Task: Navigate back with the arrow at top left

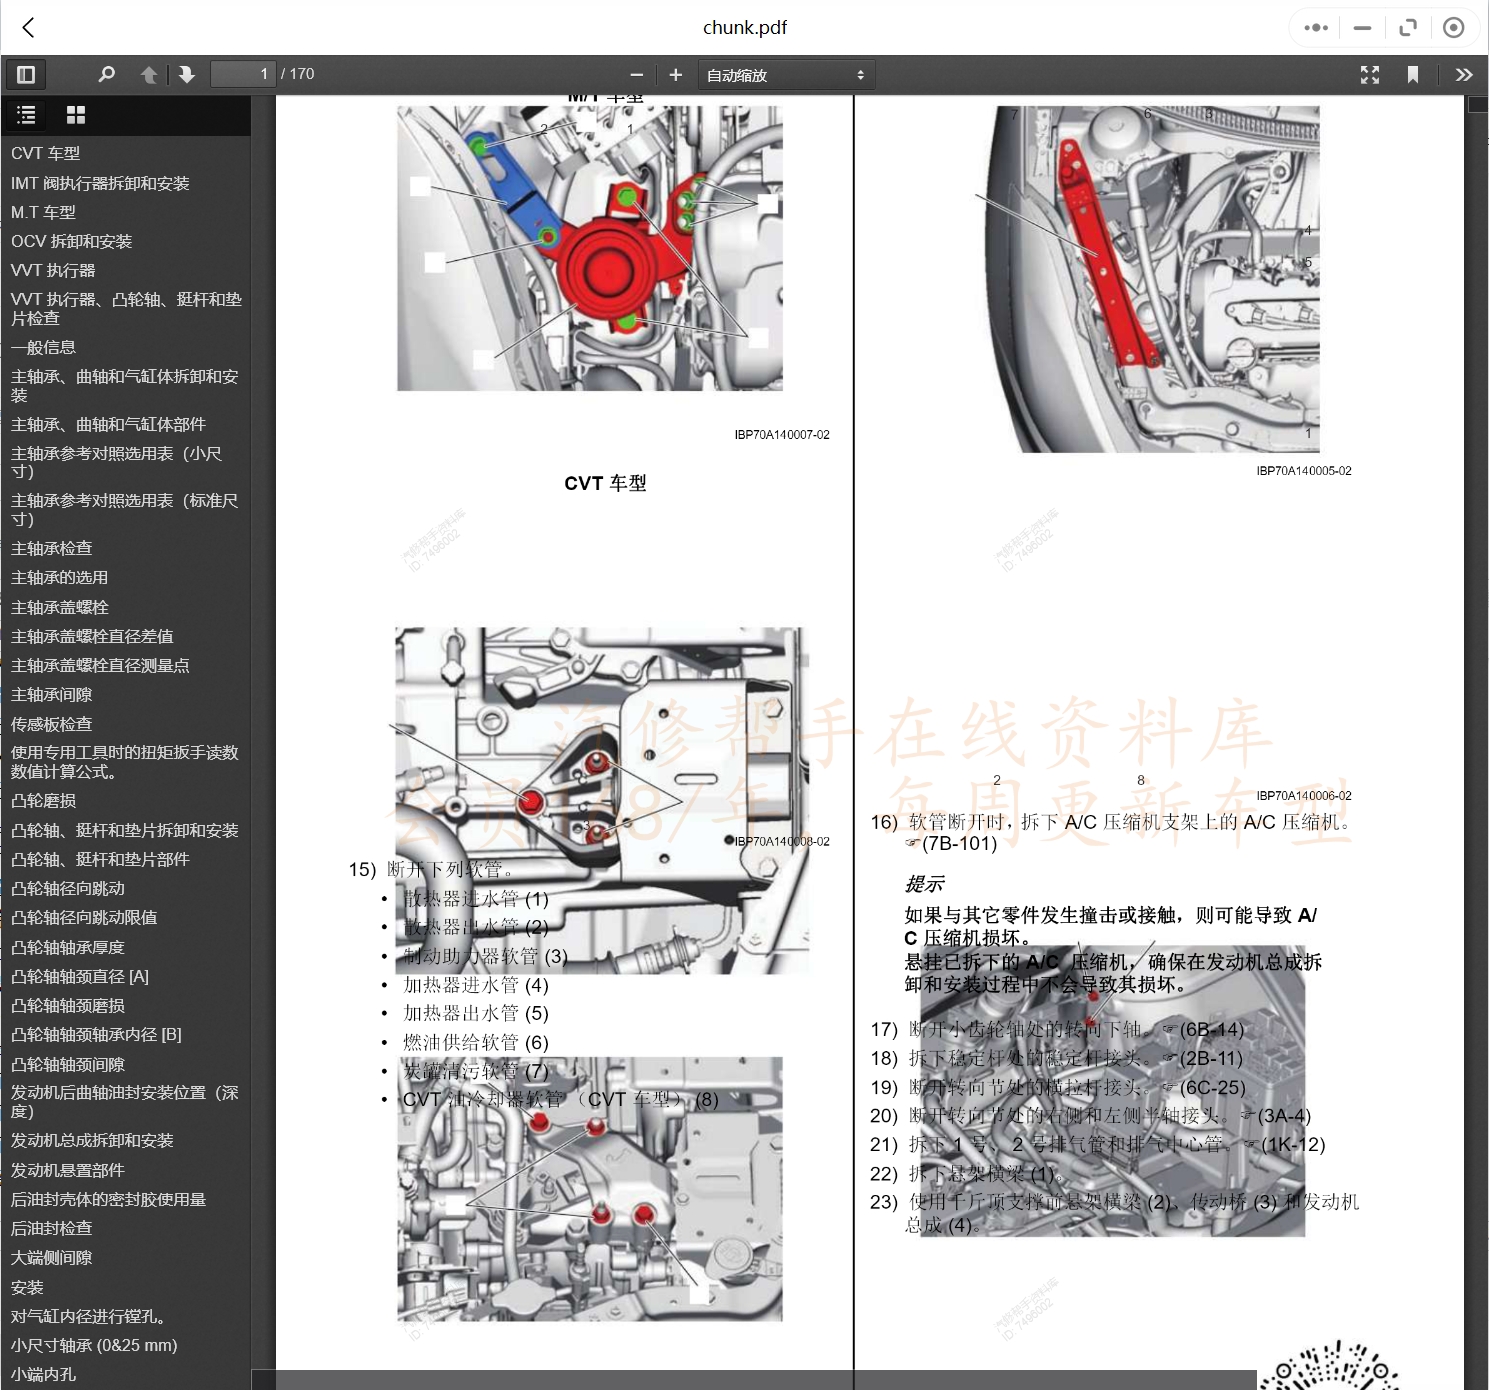Action: click(x=27, y=27)
